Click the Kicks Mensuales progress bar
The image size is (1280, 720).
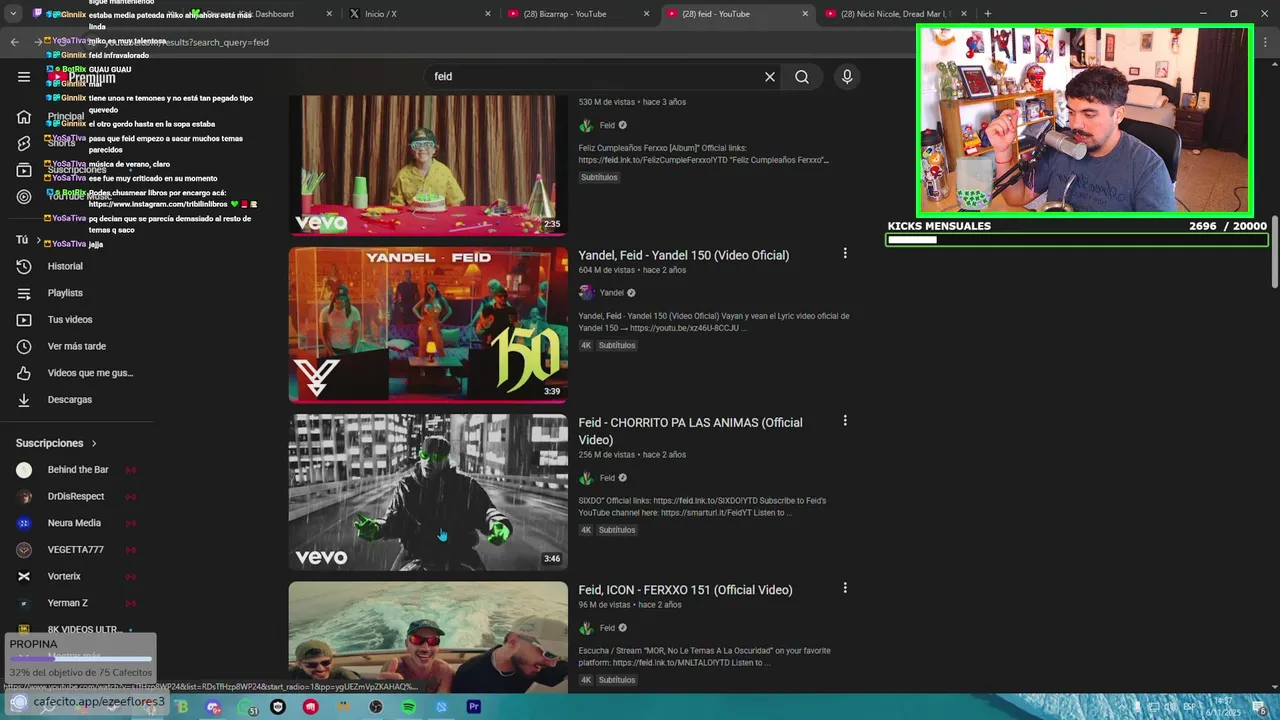click(1077, 240)
